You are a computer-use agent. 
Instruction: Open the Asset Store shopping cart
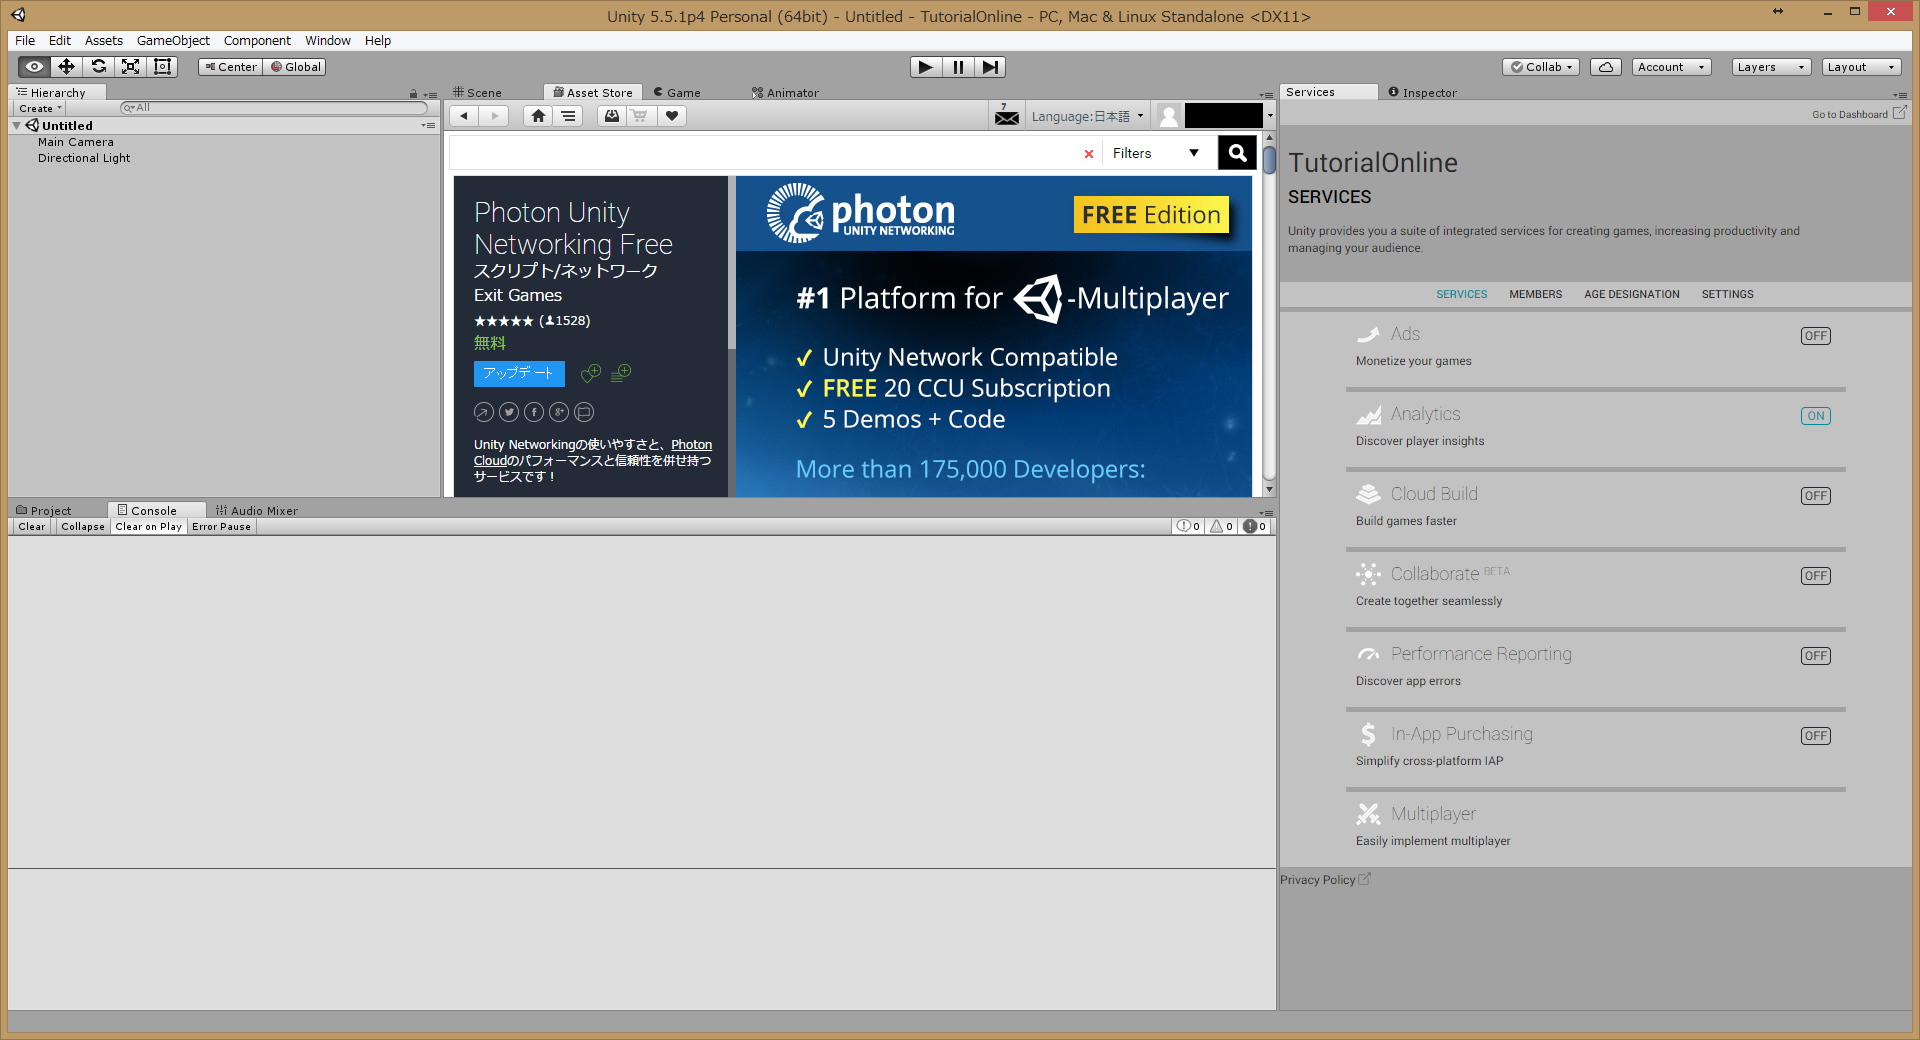(640, 116)
